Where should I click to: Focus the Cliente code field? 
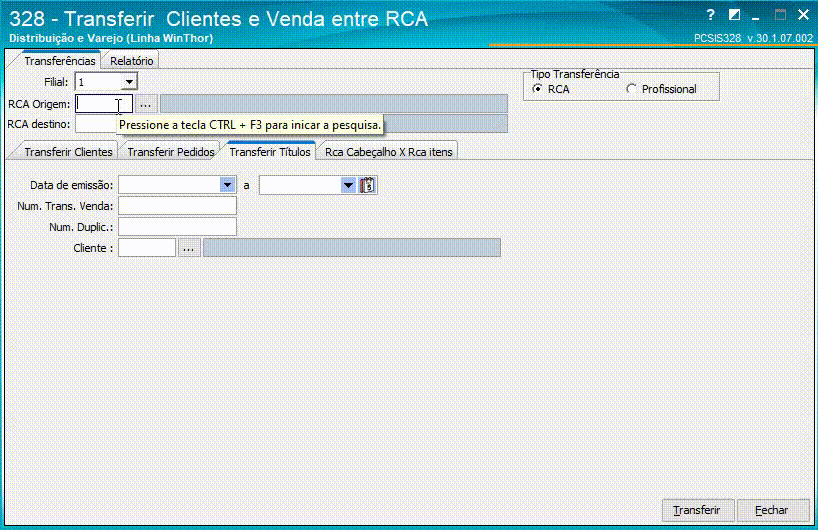click(147, 248)
